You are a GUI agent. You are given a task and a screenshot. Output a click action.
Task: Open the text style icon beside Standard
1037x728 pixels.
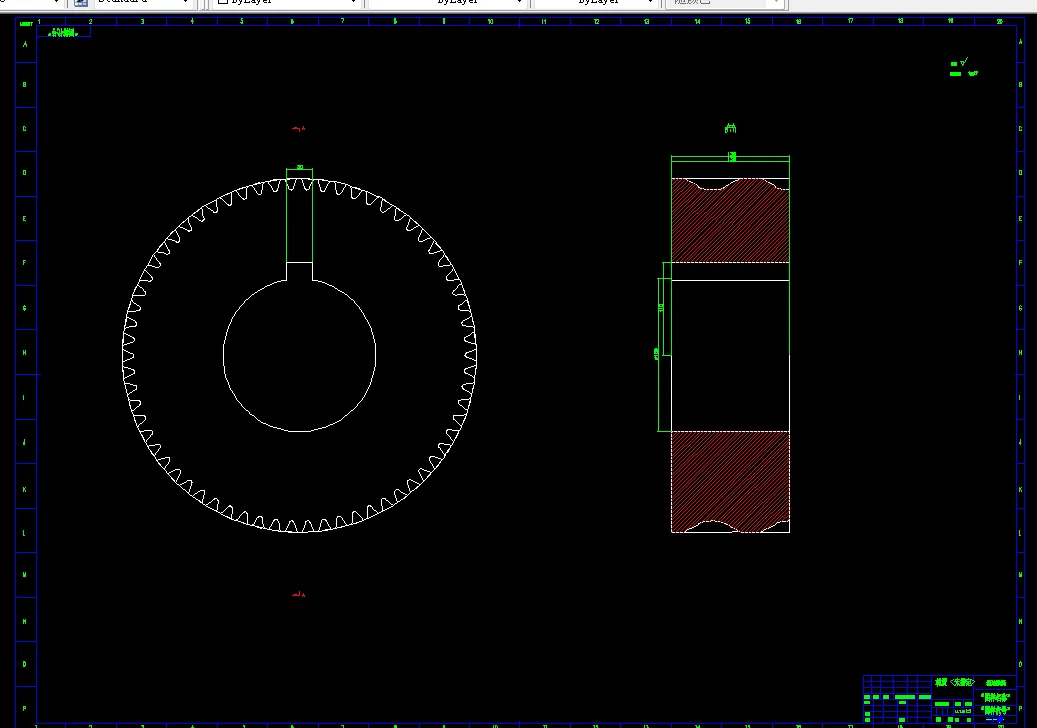pos(81,2)
